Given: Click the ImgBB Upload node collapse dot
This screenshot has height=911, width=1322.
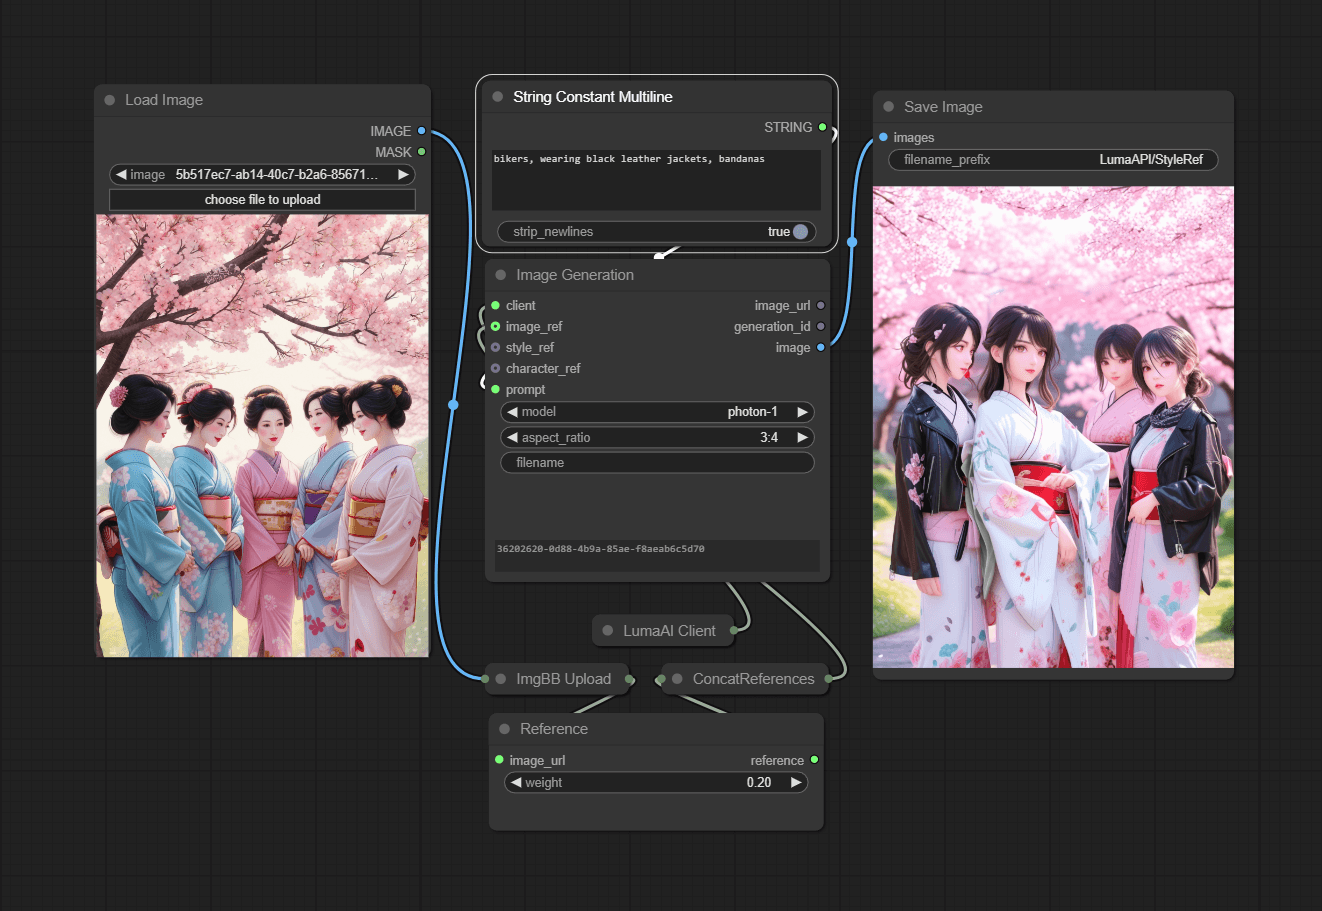Looking at the screenshot, I should 501,679.
